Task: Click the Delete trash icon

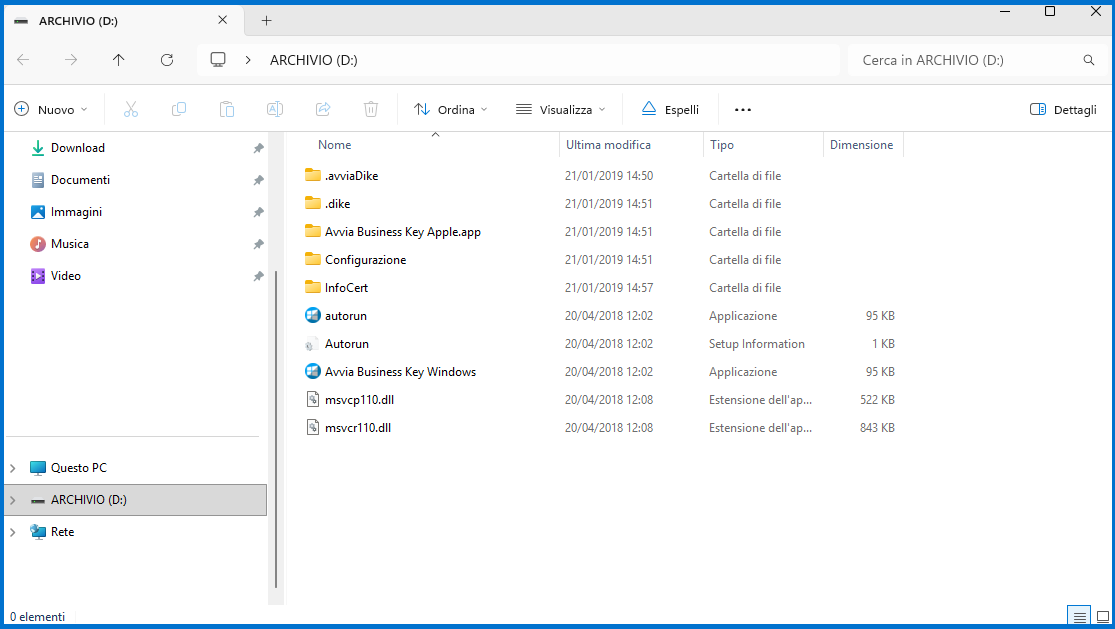Action: click(370, 109)
